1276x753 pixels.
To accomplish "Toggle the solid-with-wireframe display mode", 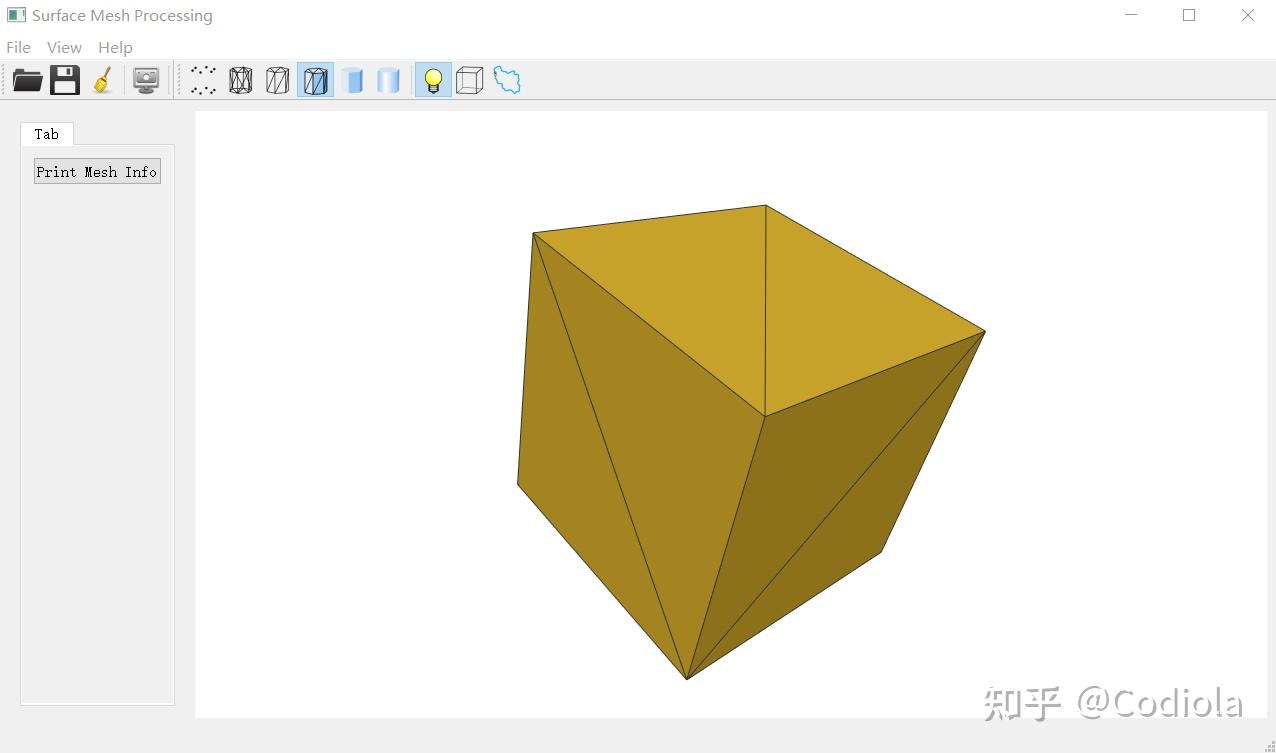I will (x=315, y=80).
